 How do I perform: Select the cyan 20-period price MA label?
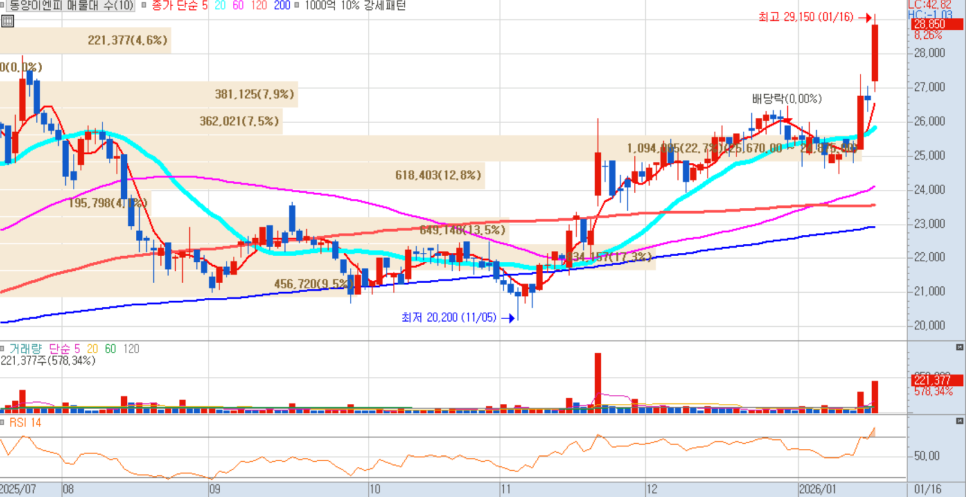point(221,6)
